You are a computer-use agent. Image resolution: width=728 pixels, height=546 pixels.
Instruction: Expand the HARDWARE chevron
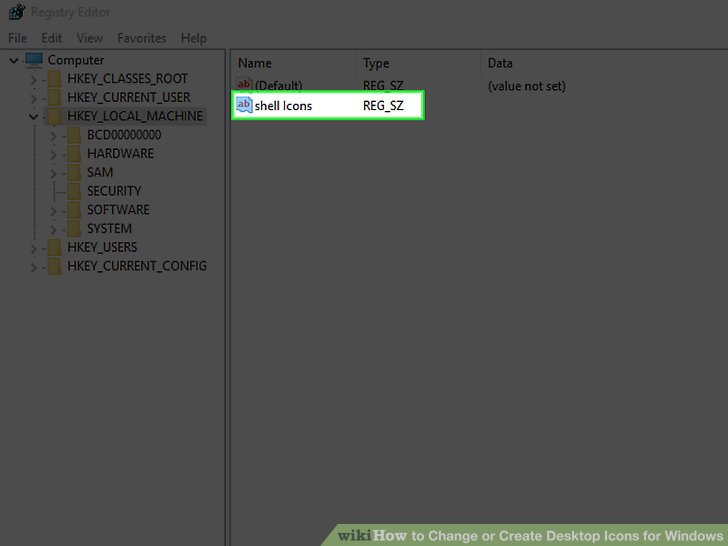pos(53,155)
